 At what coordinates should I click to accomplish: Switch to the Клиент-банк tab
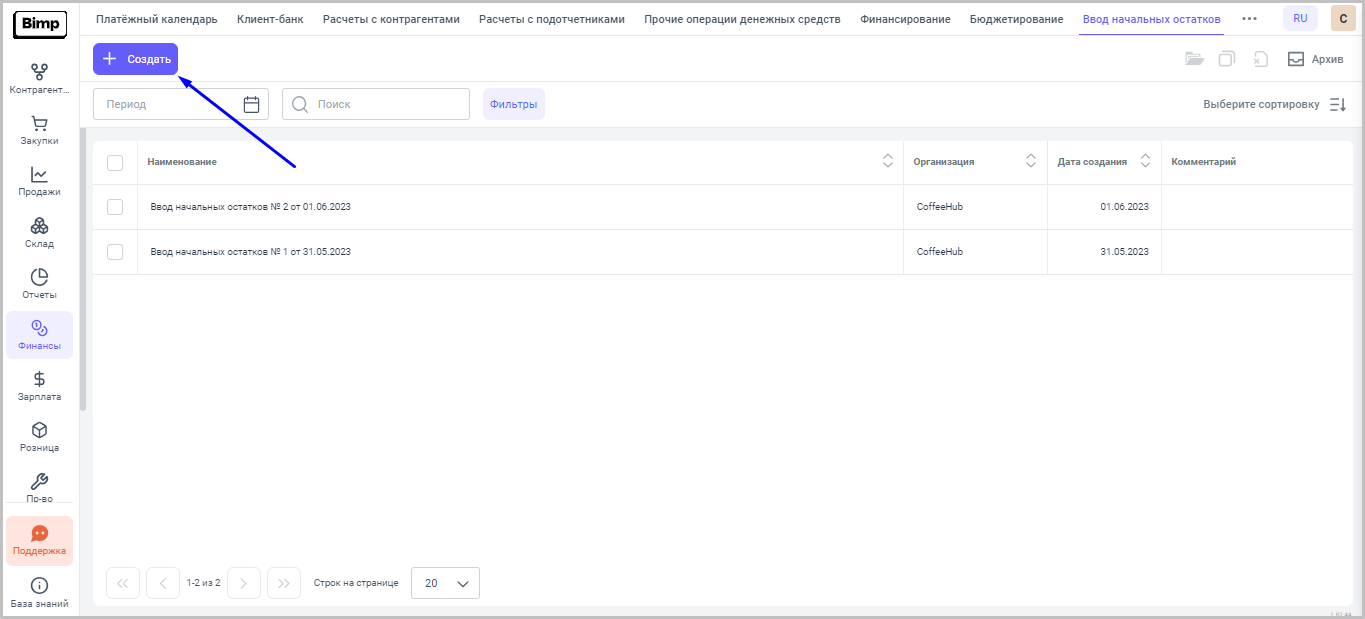[270, 19]
